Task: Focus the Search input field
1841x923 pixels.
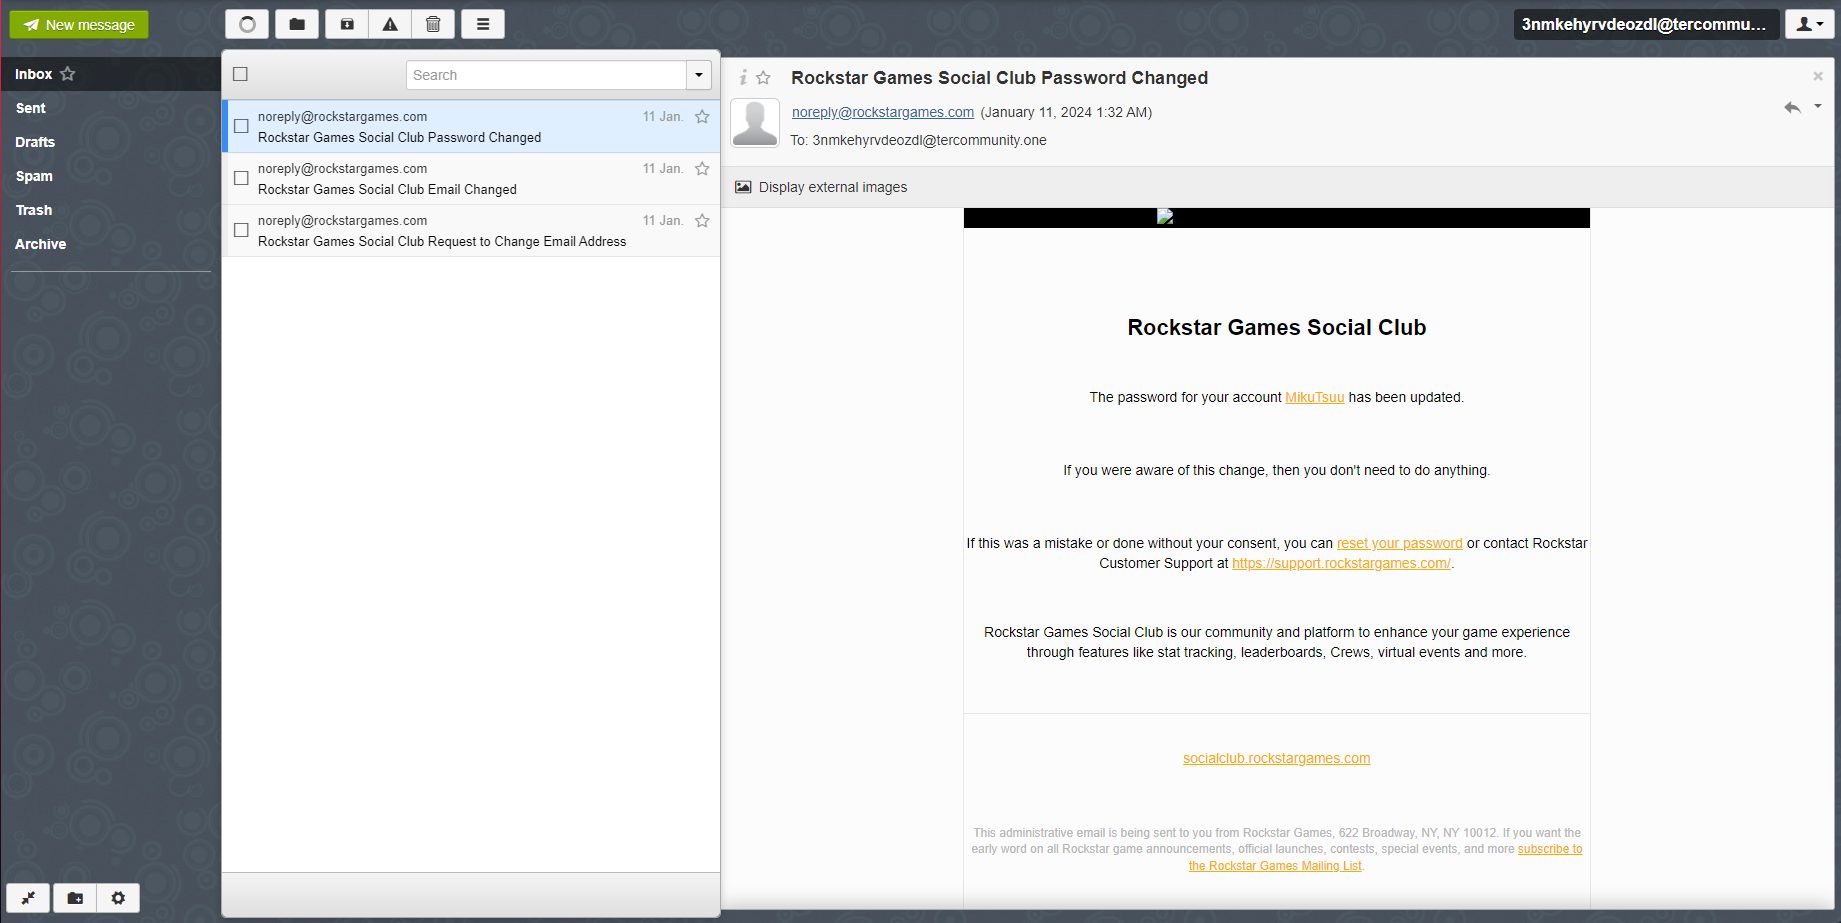Action: click(x=546, y=75)
